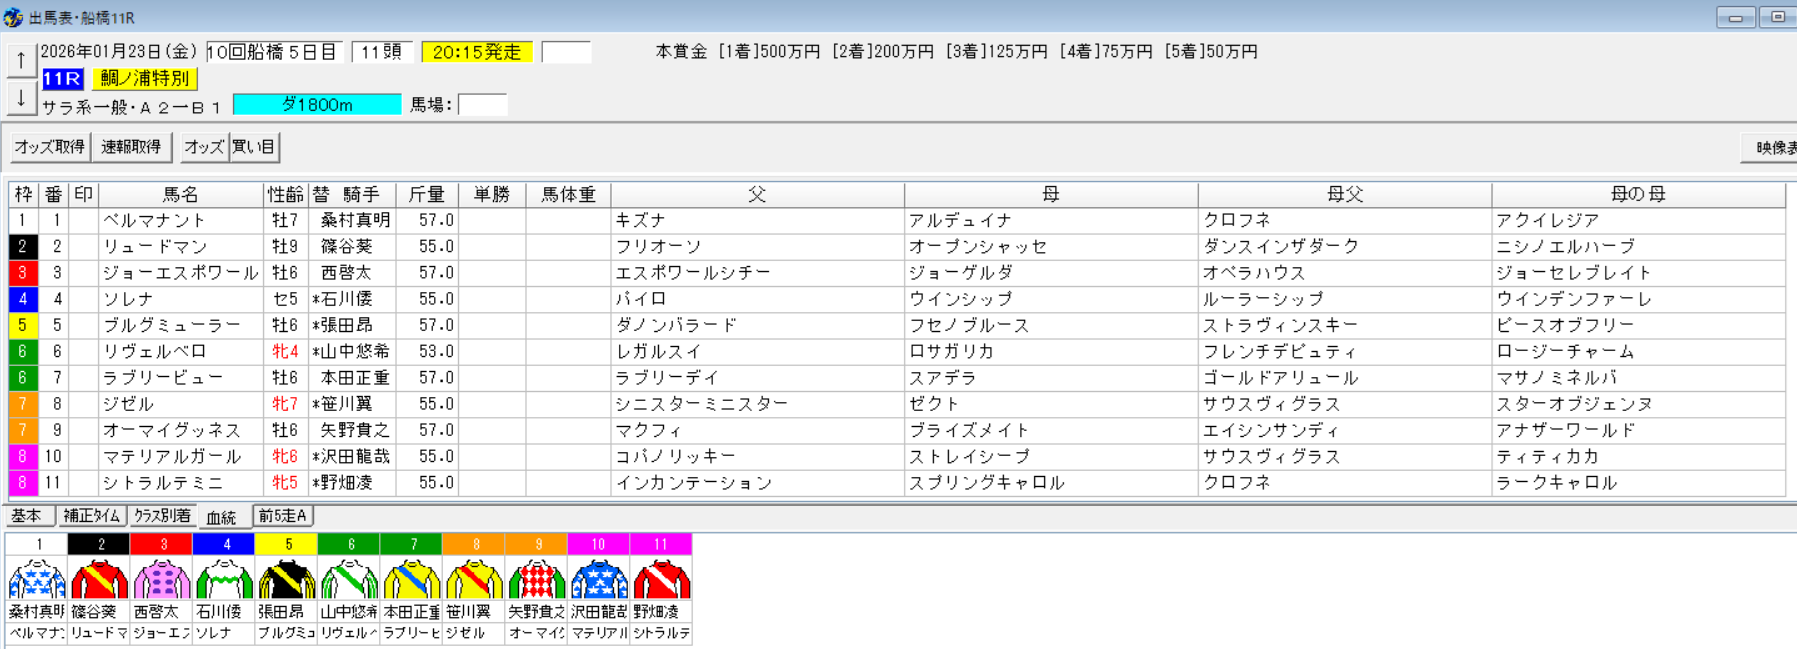The image size is (1797, 649).
Task: Switch to the 補正タイム tab
Action: click(x=91, y=516)
